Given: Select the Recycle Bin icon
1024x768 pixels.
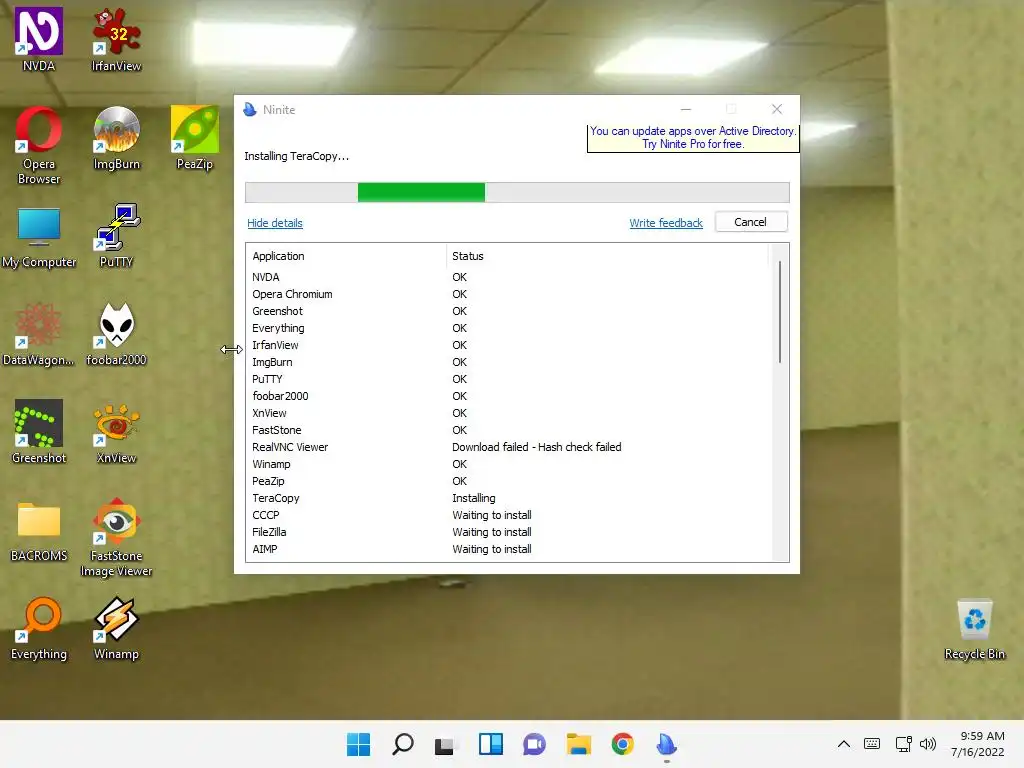Looking at the screenshot, I should (974, 628).
